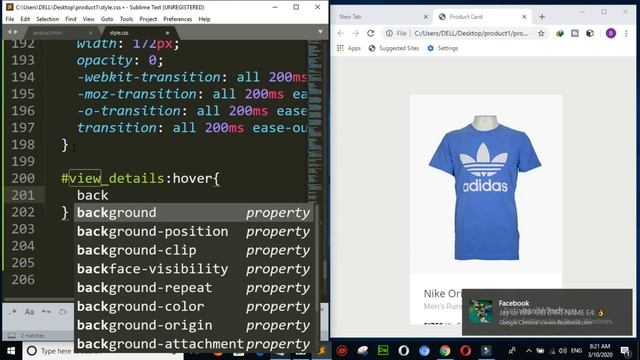
Task: Click the volume icon in system tray
Action: [563, 351]
